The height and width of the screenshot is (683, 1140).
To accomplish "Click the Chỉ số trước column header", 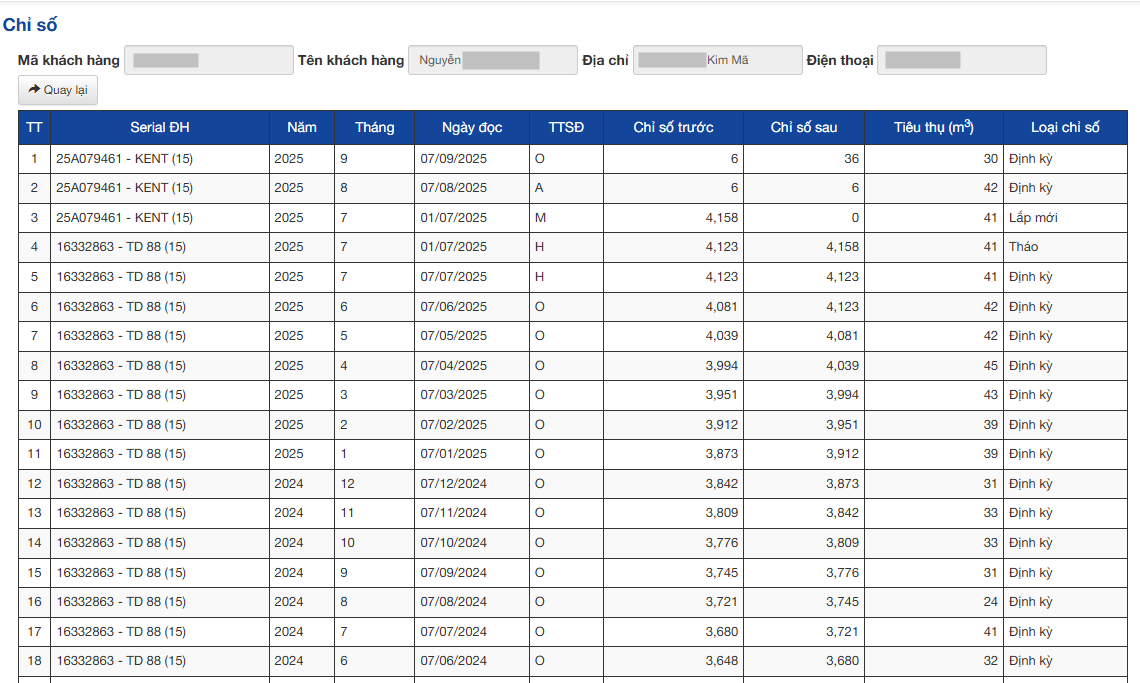I will [x=672, y=127].
